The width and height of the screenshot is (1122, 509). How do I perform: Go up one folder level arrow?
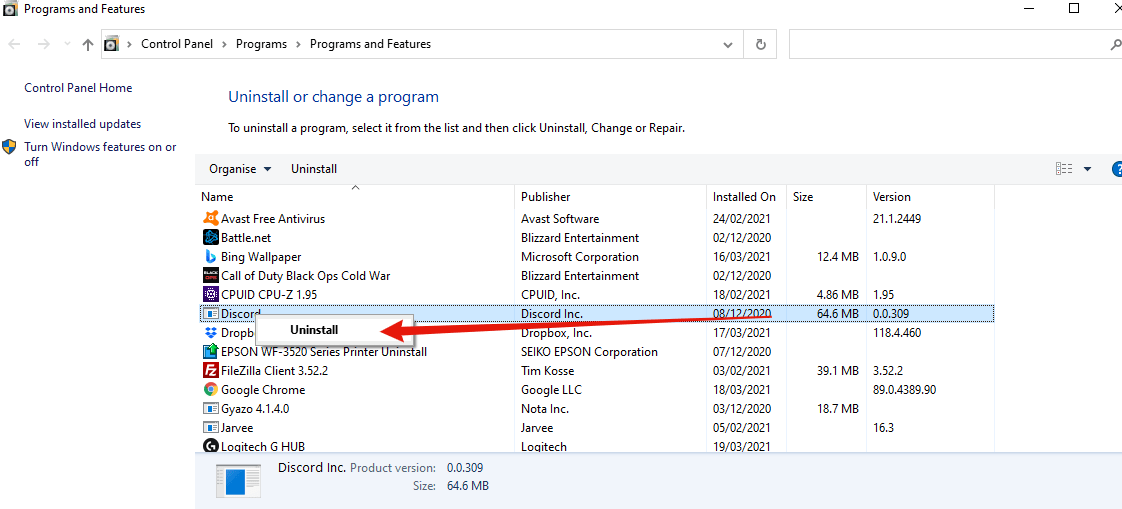87,44
